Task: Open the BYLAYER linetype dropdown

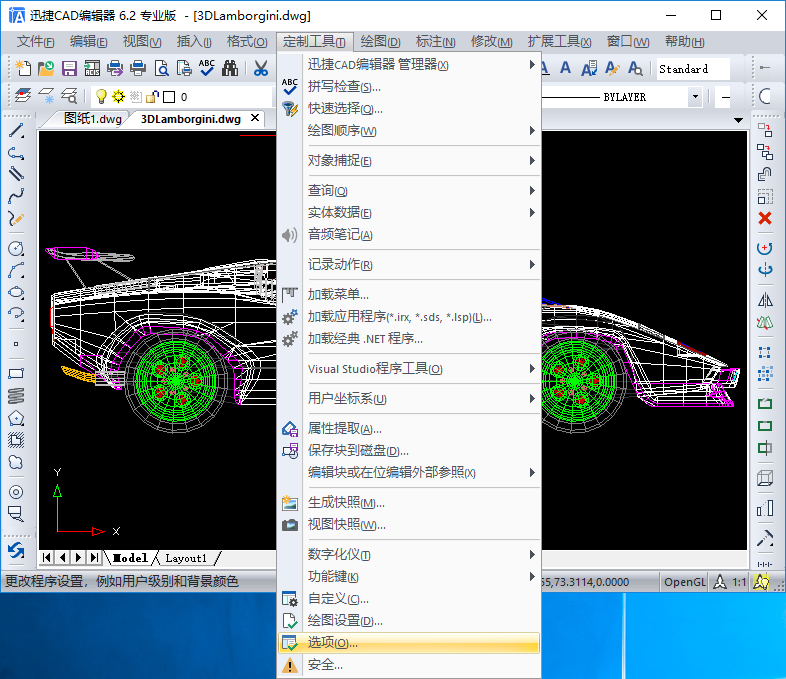Action: click(695, 96)
